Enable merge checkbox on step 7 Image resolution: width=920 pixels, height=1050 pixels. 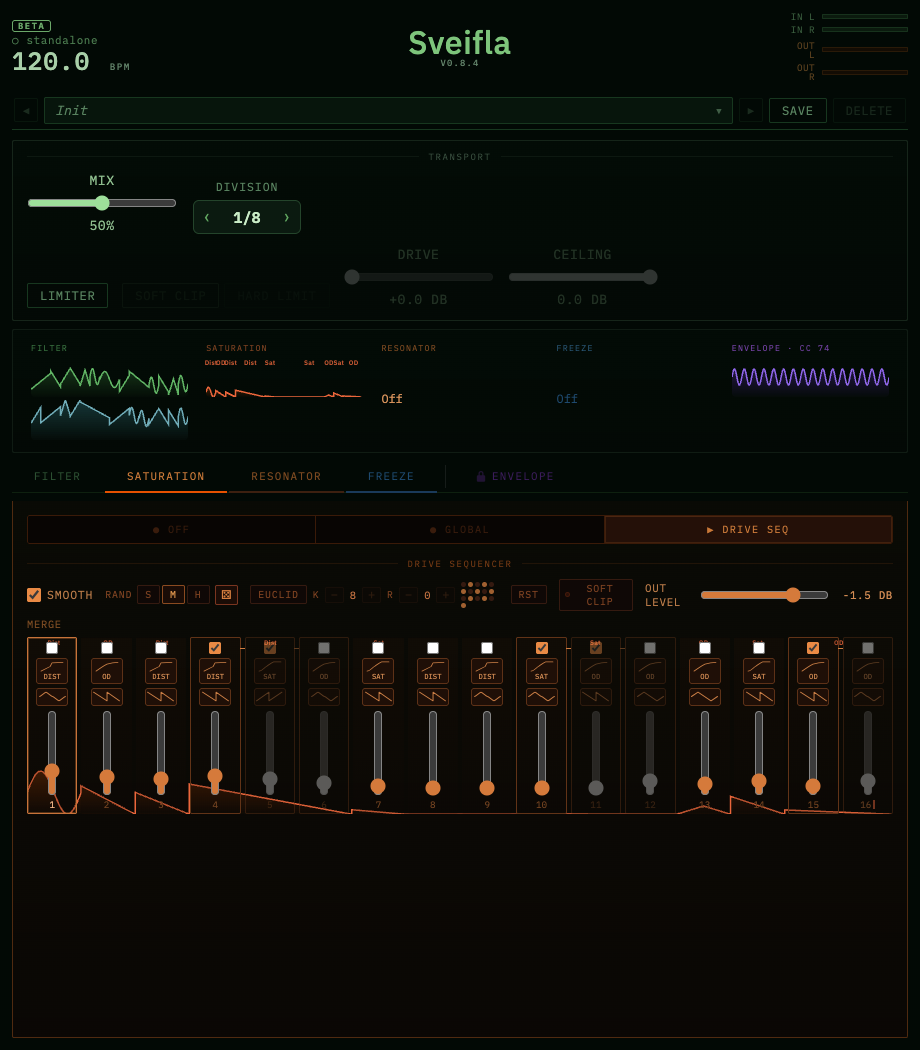[378, 648]
